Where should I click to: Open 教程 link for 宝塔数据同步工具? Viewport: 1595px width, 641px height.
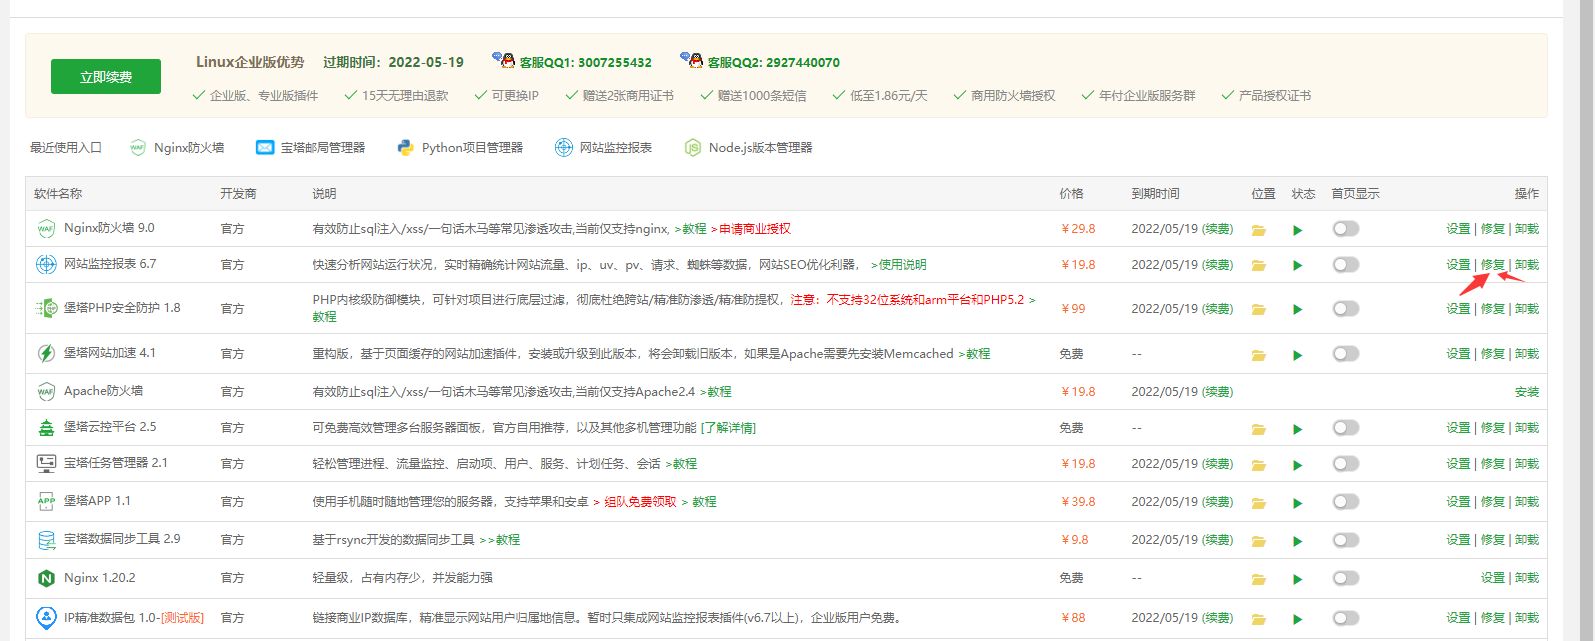(500, 540)
